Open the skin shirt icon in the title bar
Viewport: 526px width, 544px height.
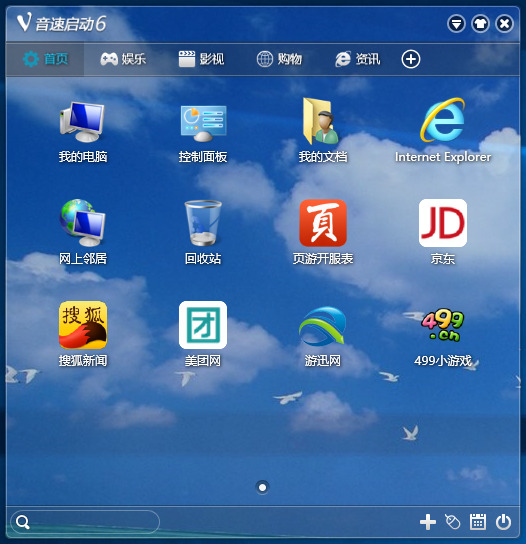click(x=480, y=24)
